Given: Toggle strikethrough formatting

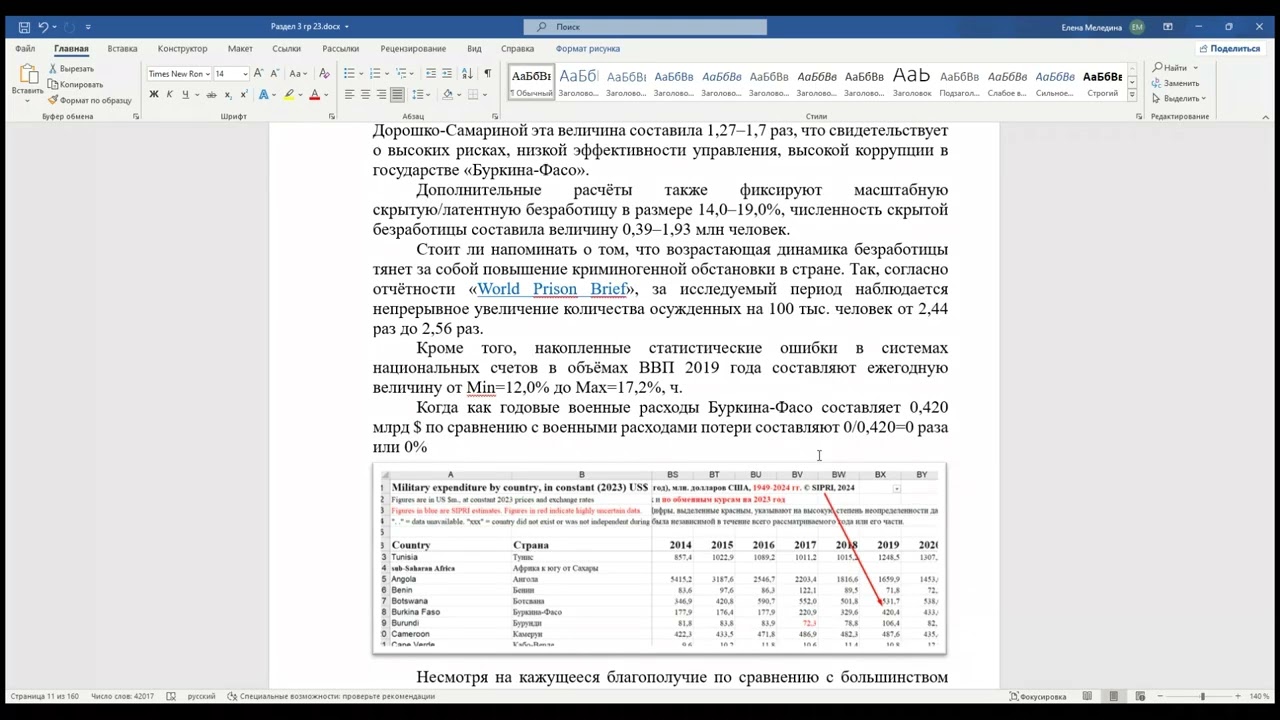Looking at the screenshot, I should tap(211, 95).
